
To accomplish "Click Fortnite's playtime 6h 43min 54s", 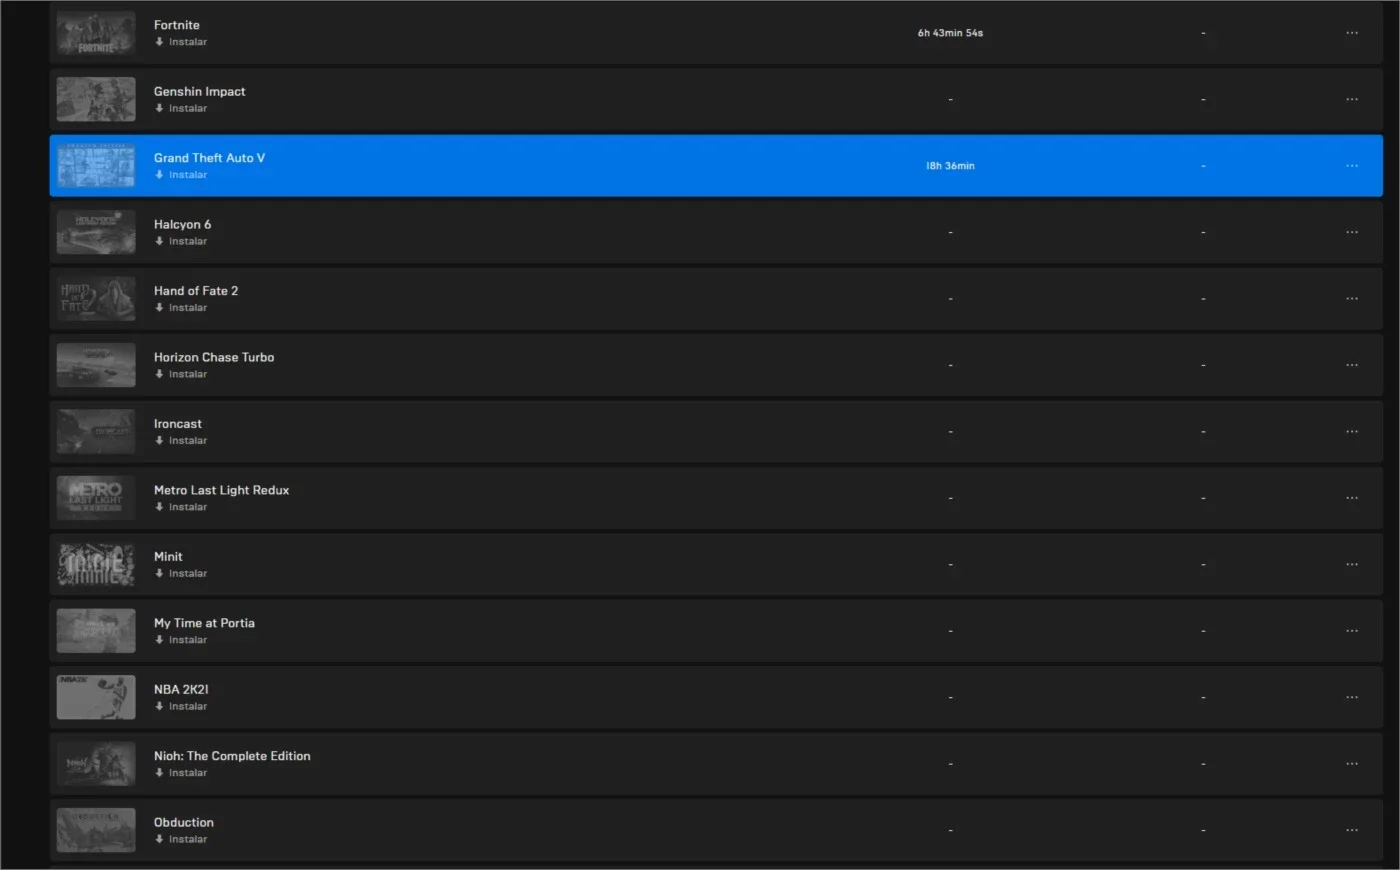I will [950, 33].
